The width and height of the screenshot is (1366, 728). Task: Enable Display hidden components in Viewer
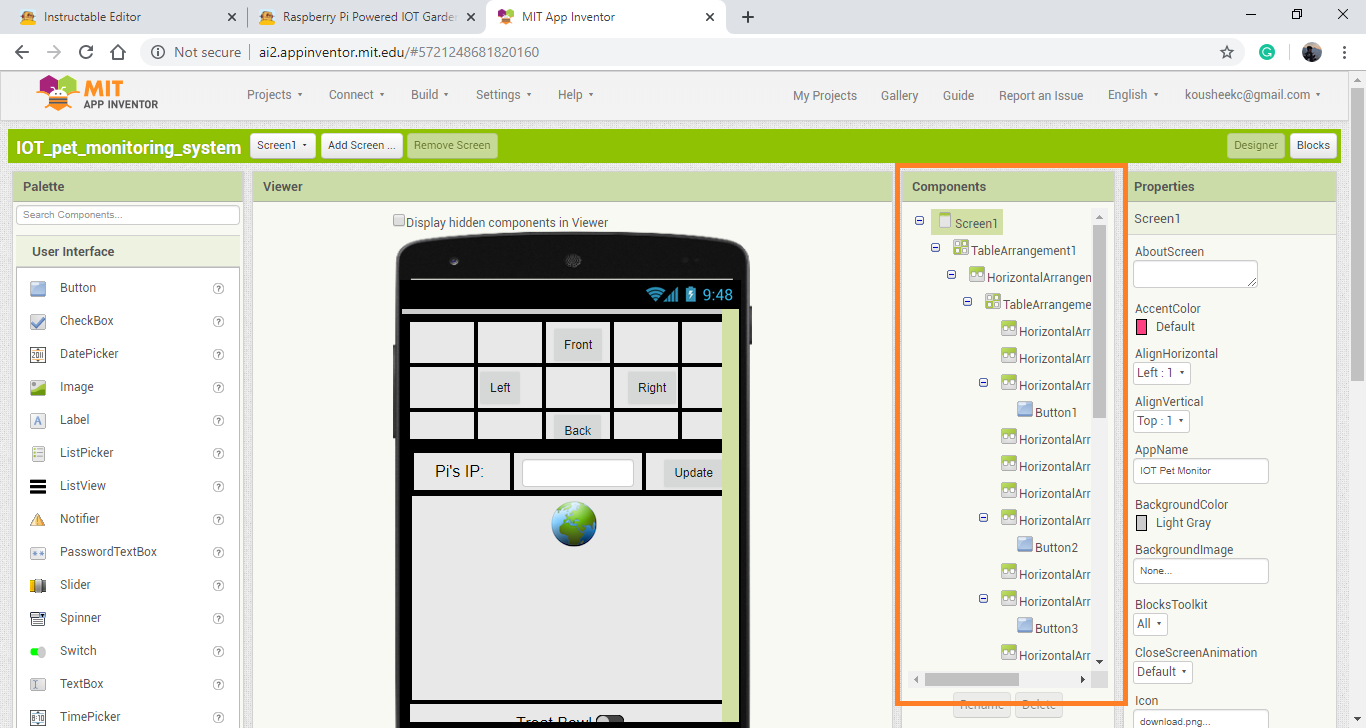pyautogui.click(x=399, y=221)
